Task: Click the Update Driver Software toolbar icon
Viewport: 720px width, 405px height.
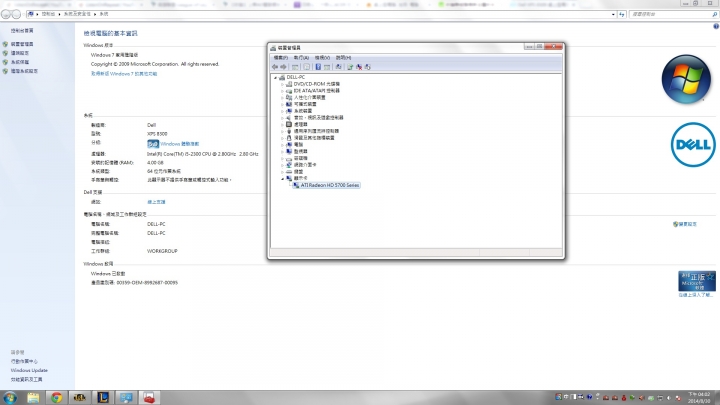Action: [x=350, y=67]
